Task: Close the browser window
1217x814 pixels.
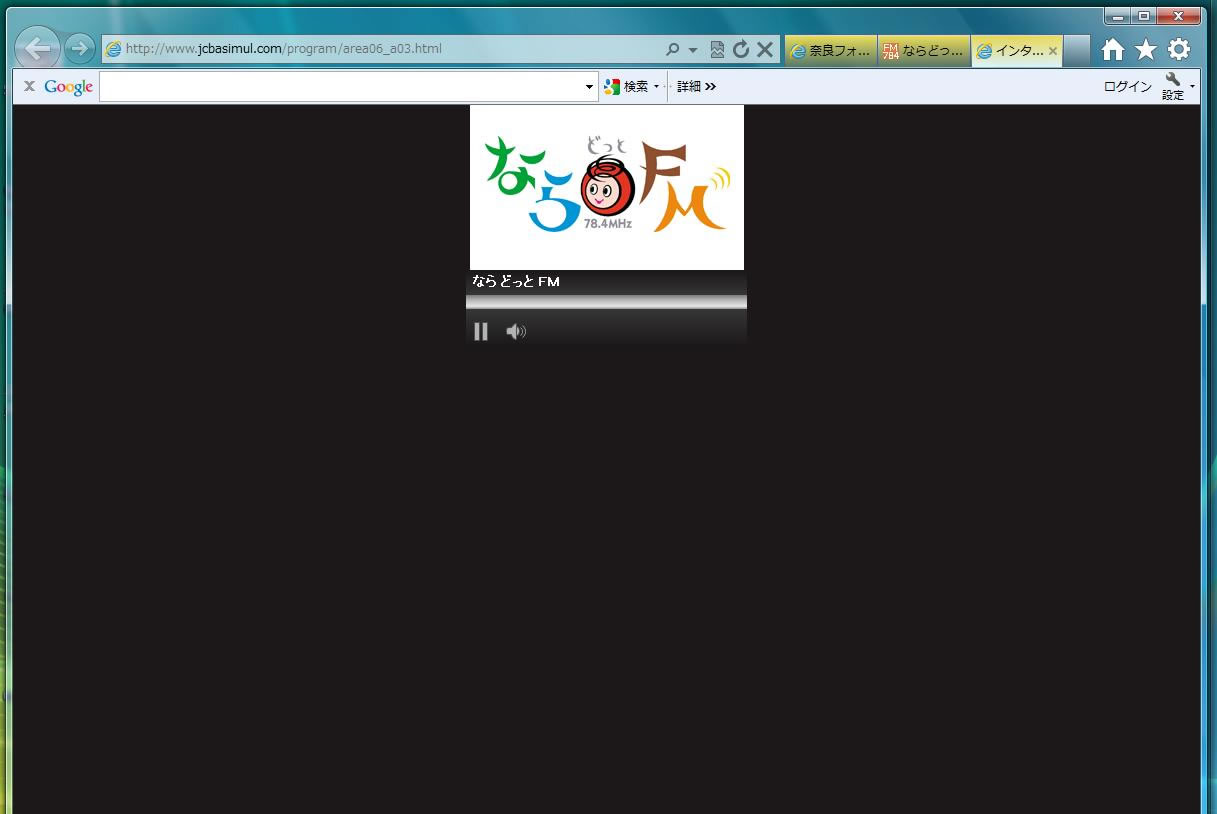Action: pos(1179,16)
